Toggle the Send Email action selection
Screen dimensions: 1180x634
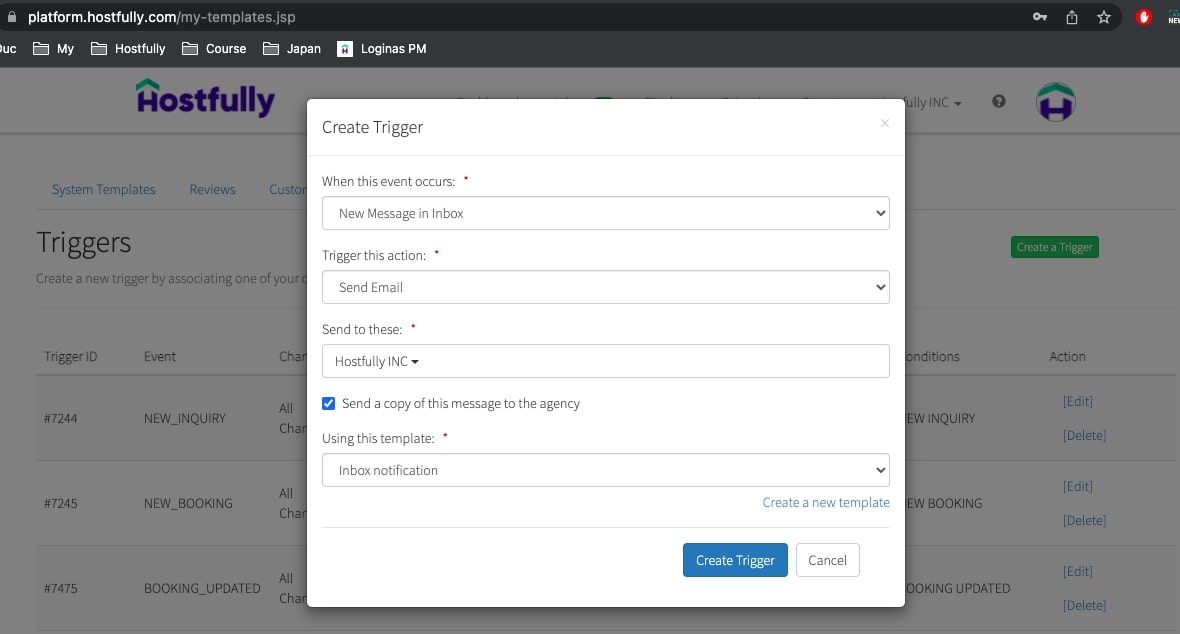click(604, 287)
